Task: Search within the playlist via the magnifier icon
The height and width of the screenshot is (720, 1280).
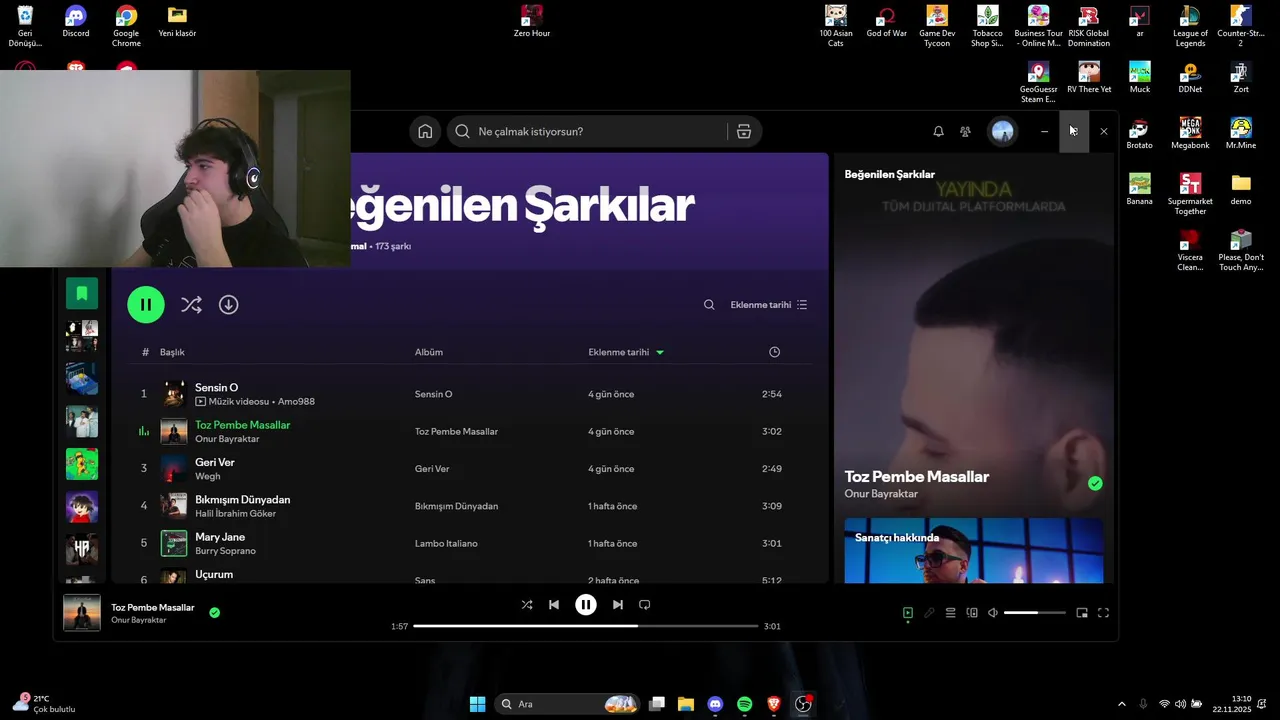Action: pos(709,305)
